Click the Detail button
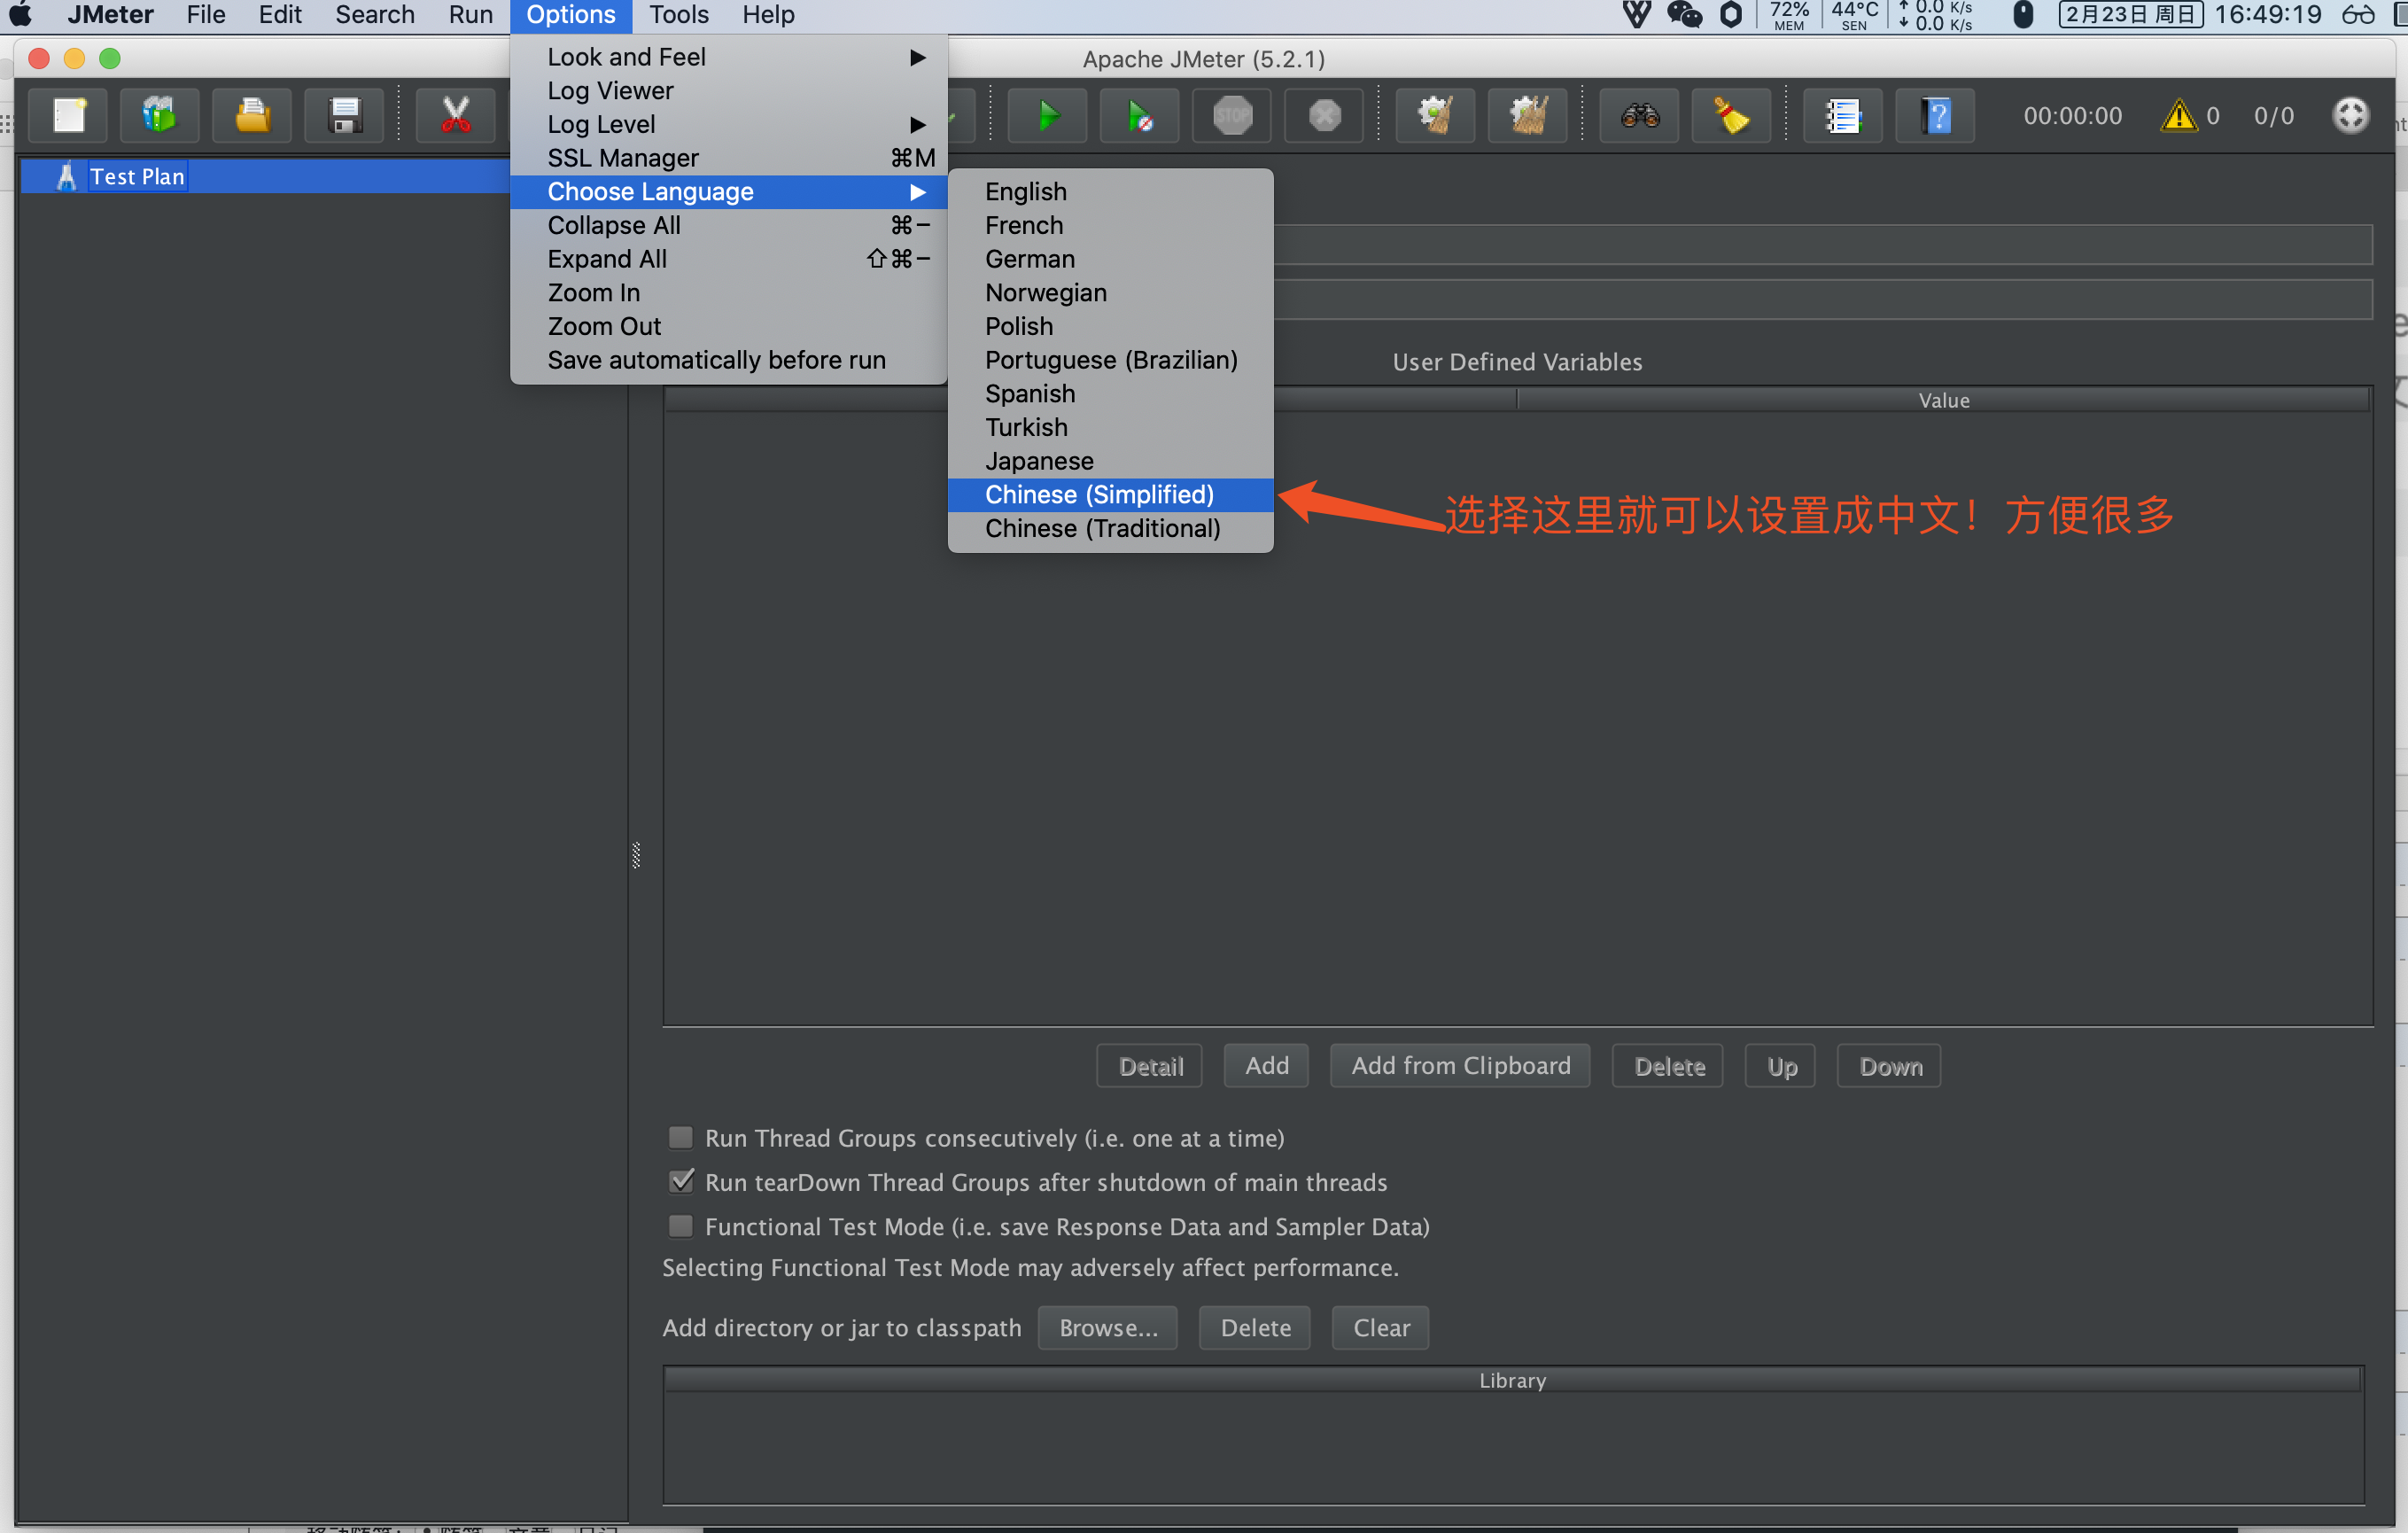This screenshot has height=1533, width=2408. 1150,1066
